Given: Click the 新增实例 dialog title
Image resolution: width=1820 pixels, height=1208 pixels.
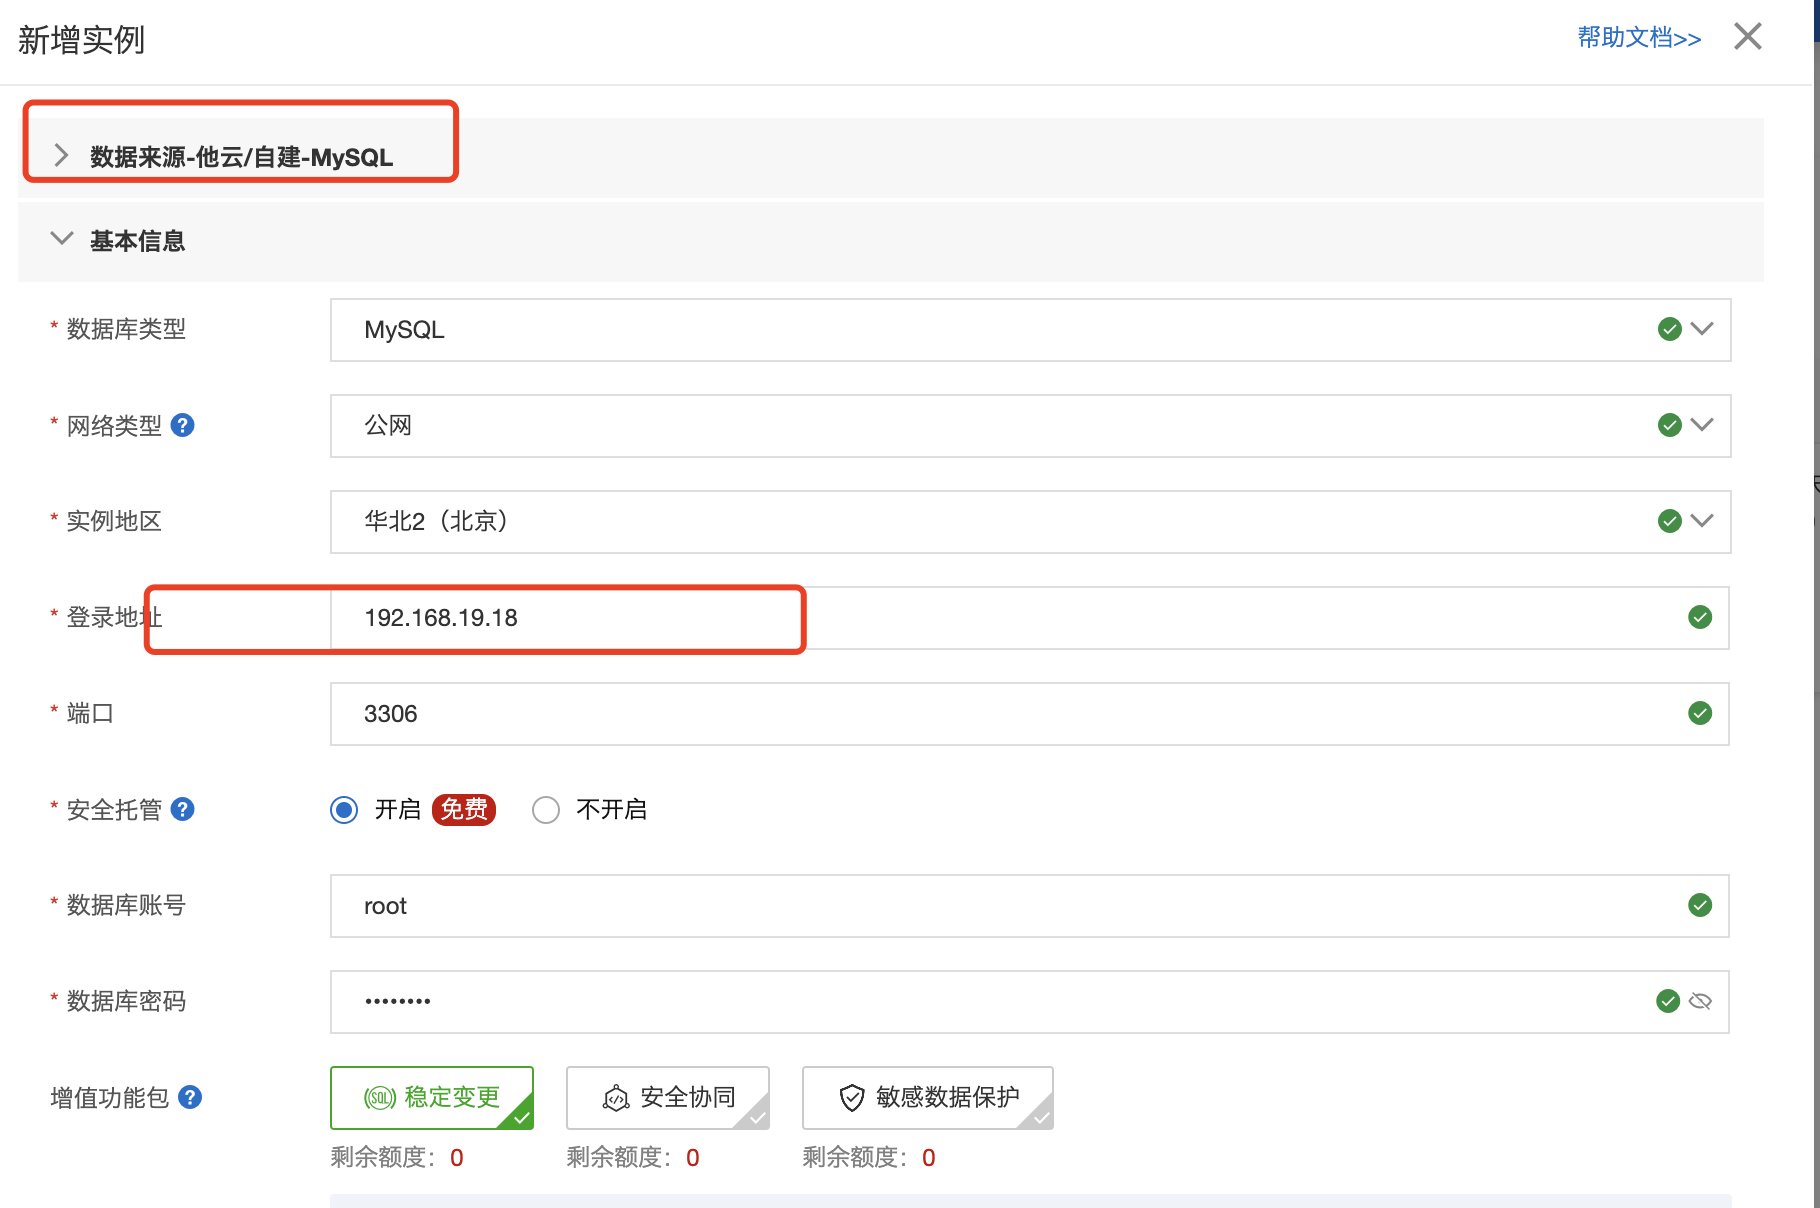Looking at the screenshot, I should tap(82, 40).
